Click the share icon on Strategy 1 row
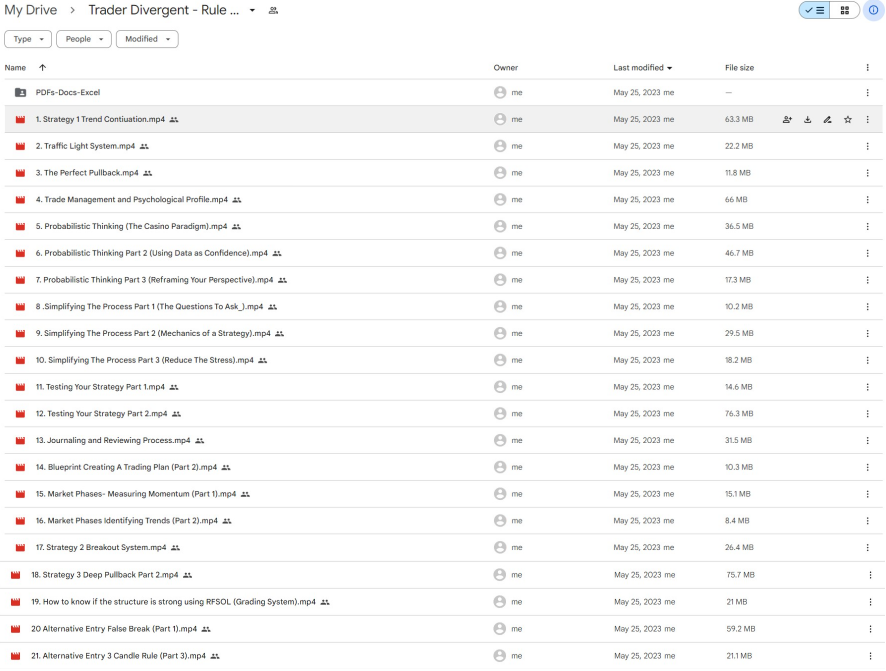The width and height of the screenshot is (886, 671). (787, 120)
